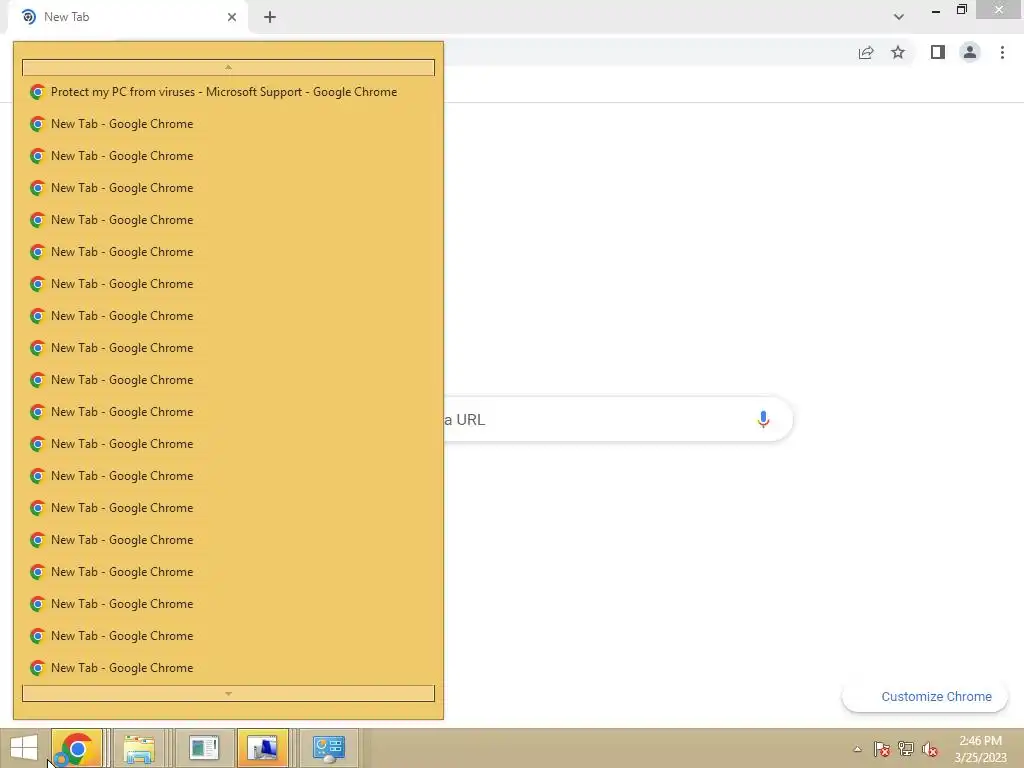Open File Explorer from the taskbar
Viewport: 1024px width, 768px height.
(139, 748)
